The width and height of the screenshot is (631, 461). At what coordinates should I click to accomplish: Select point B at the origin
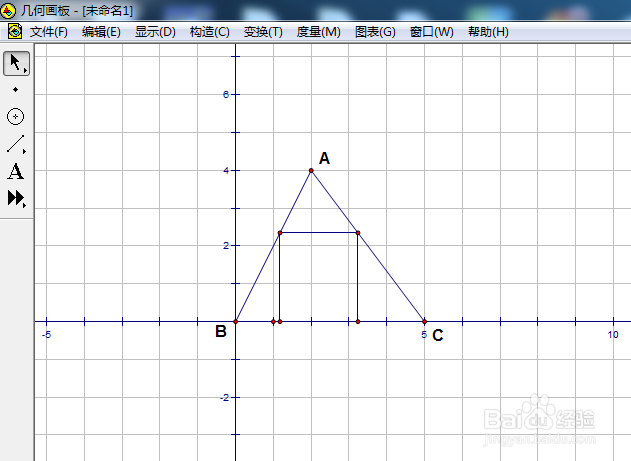(x=236, y=321)
